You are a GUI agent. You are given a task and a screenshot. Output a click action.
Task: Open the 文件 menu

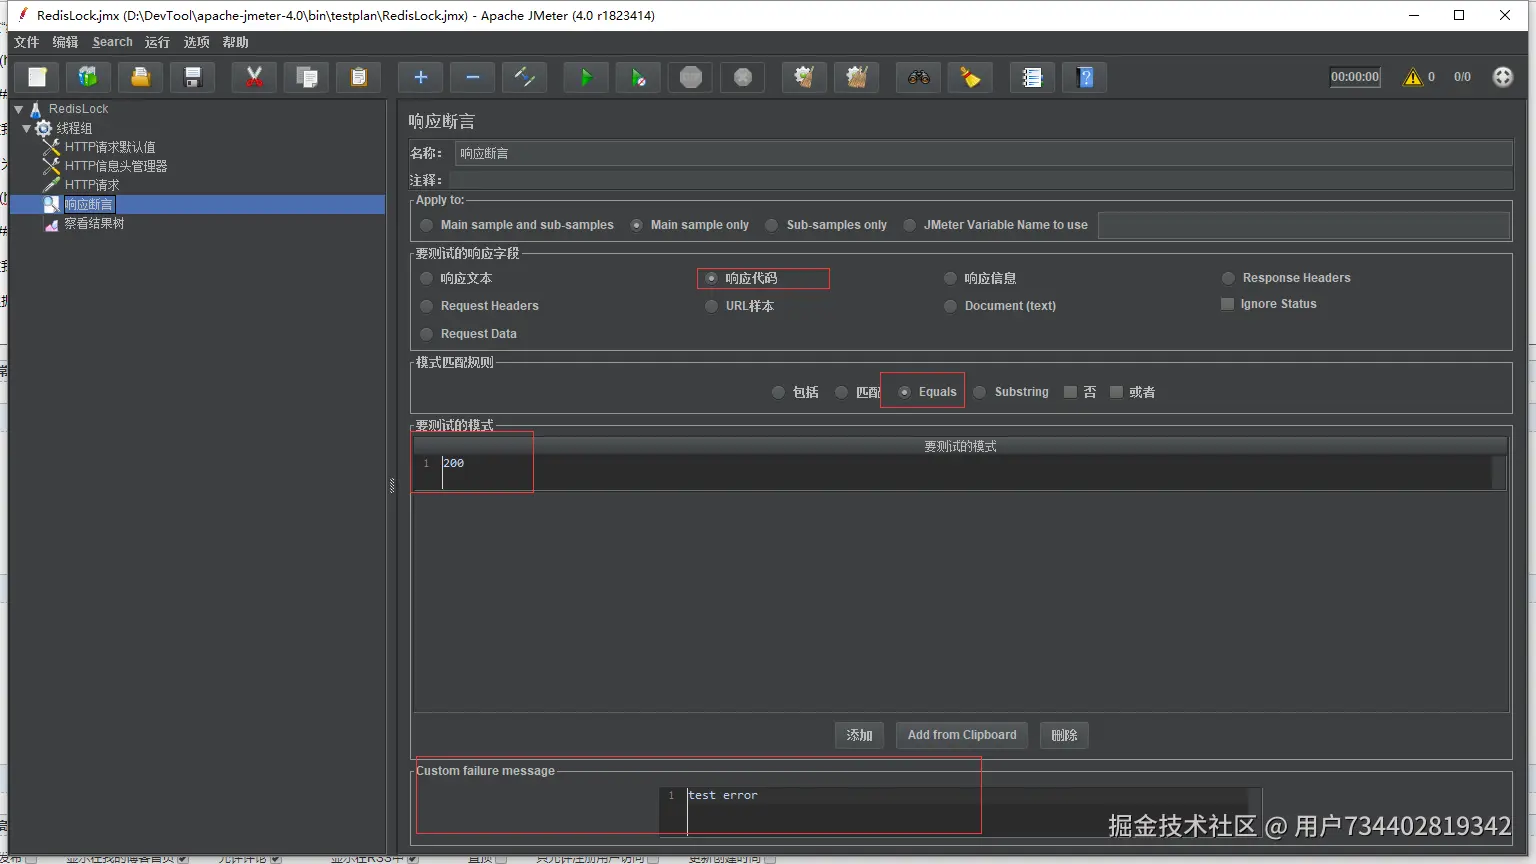[x=26, y=42]
